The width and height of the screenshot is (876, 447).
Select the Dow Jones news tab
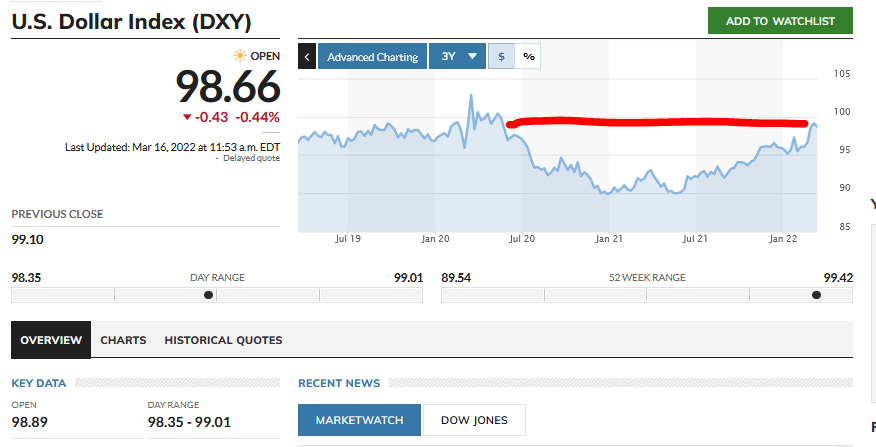(x=474, y=420)
